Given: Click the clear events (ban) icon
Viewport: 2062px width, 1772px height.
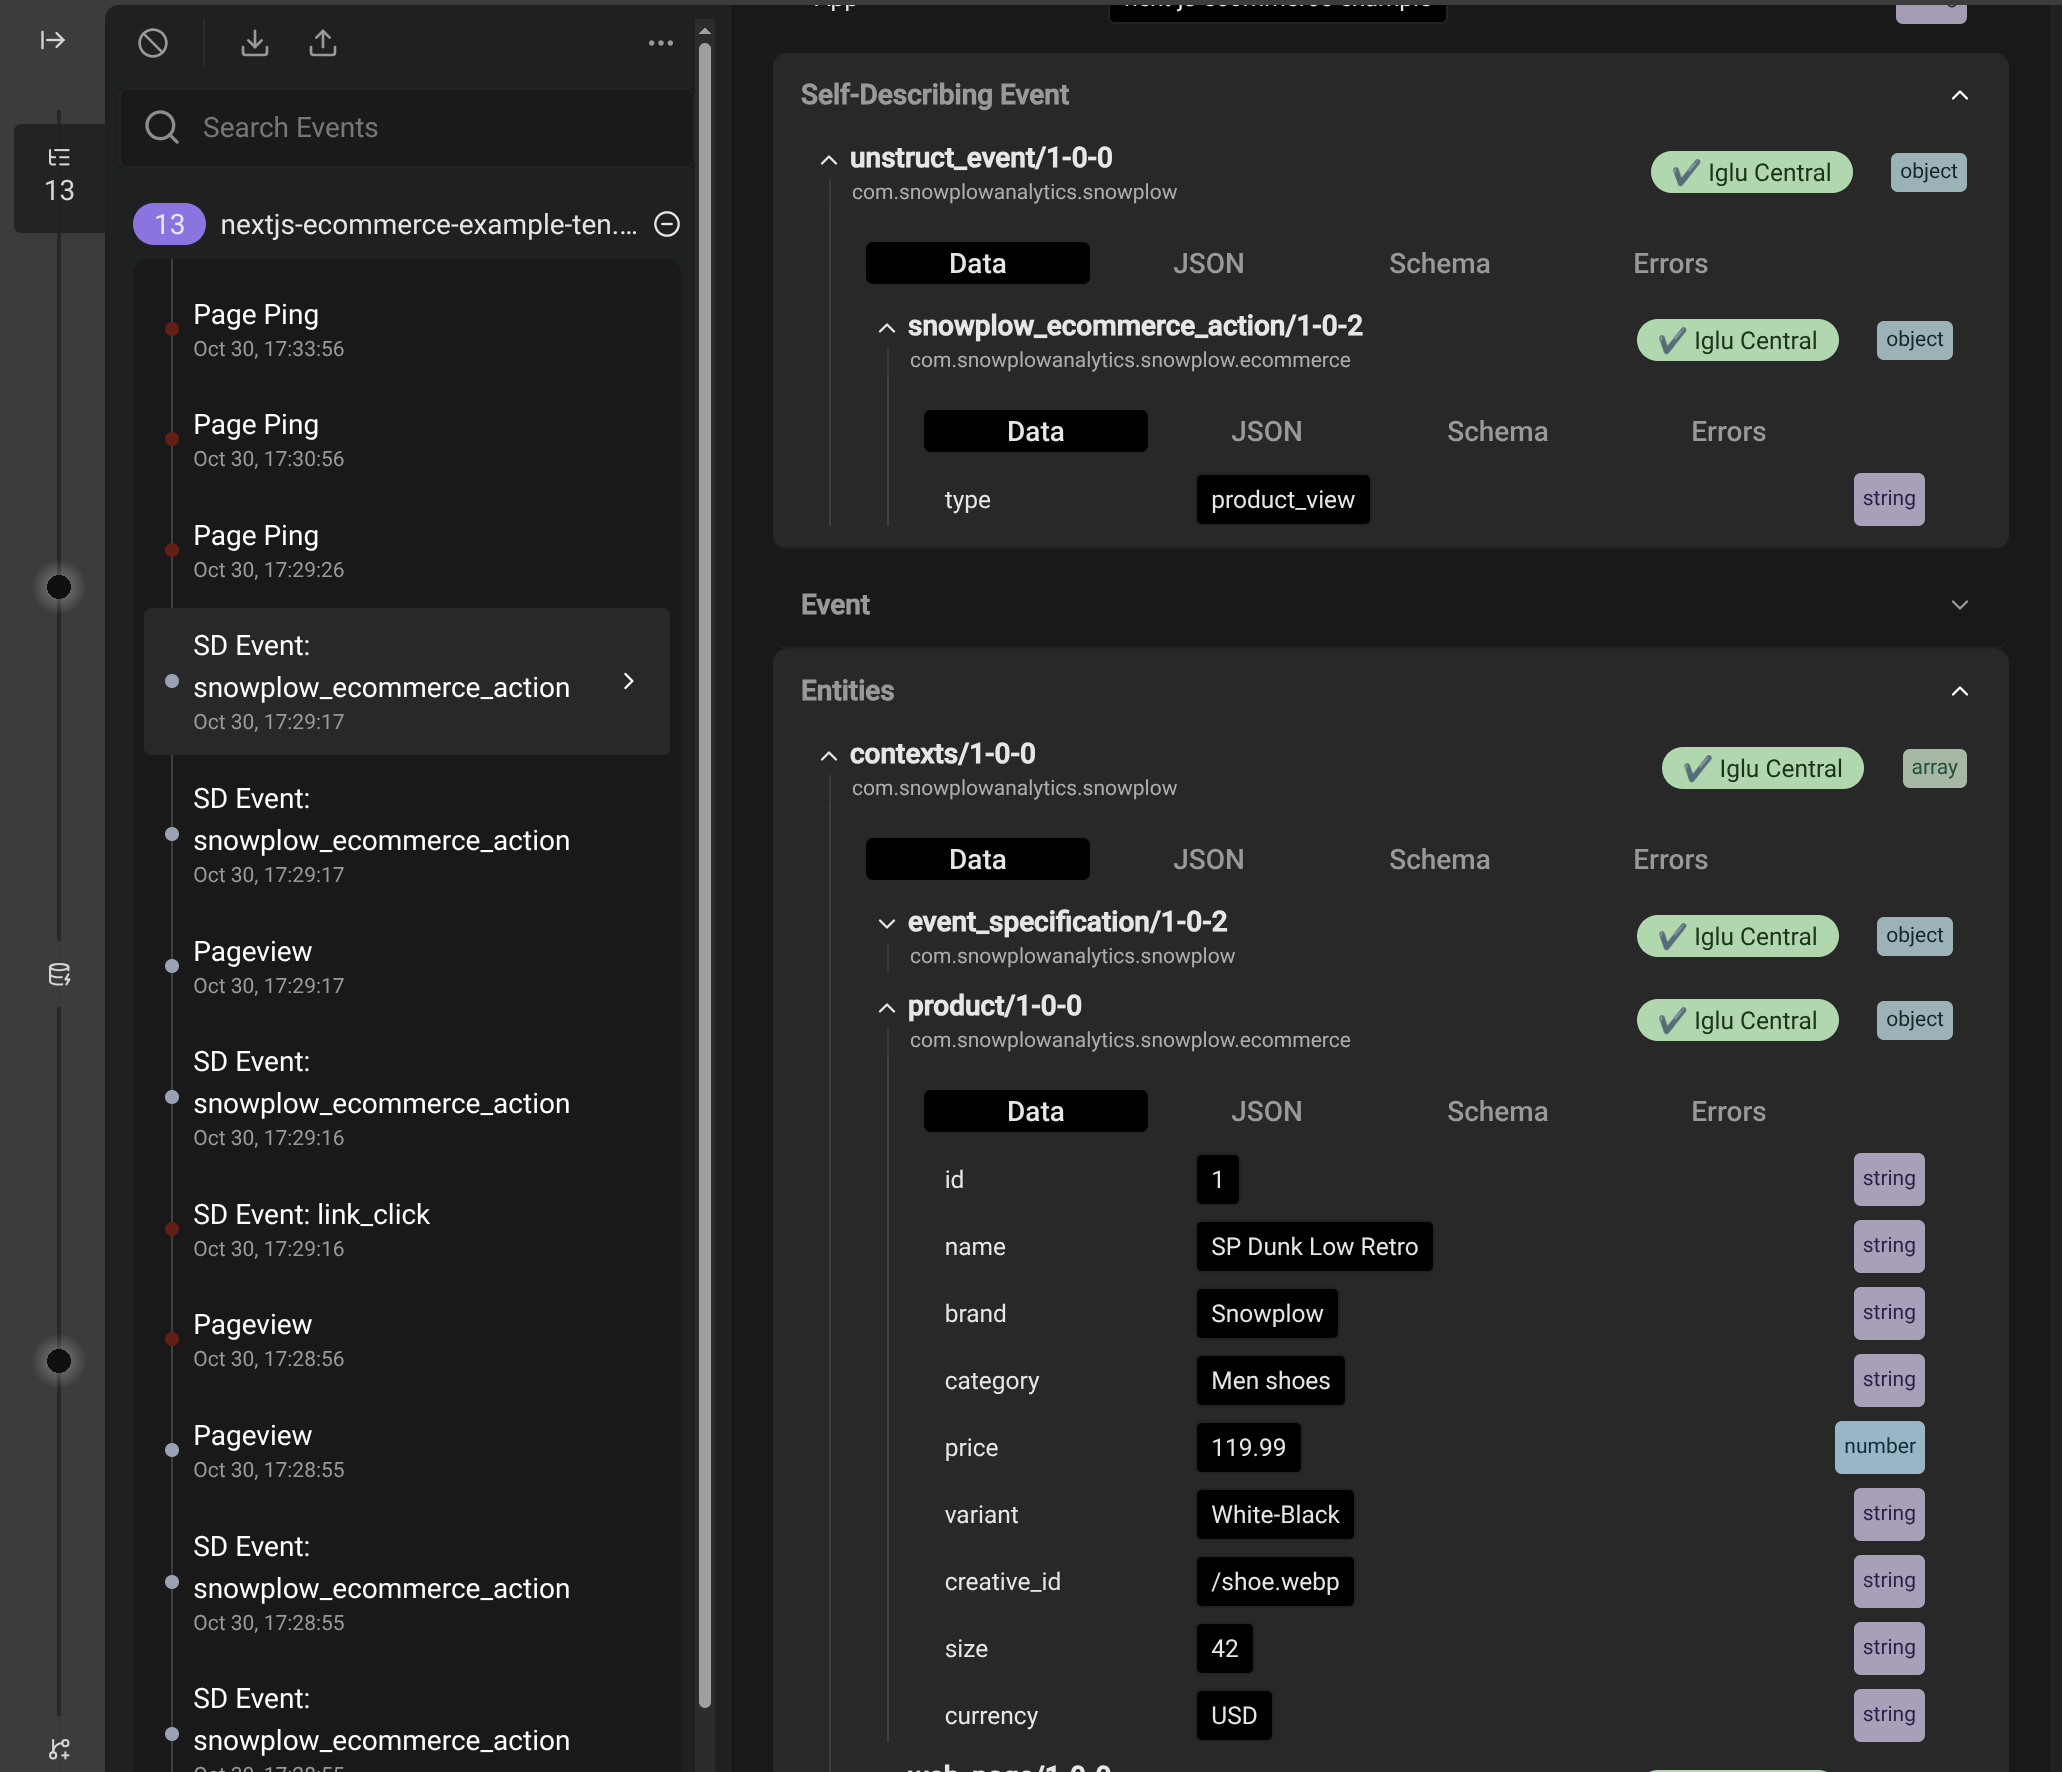Looking at the screenshot, I should (x=153, y=43).
